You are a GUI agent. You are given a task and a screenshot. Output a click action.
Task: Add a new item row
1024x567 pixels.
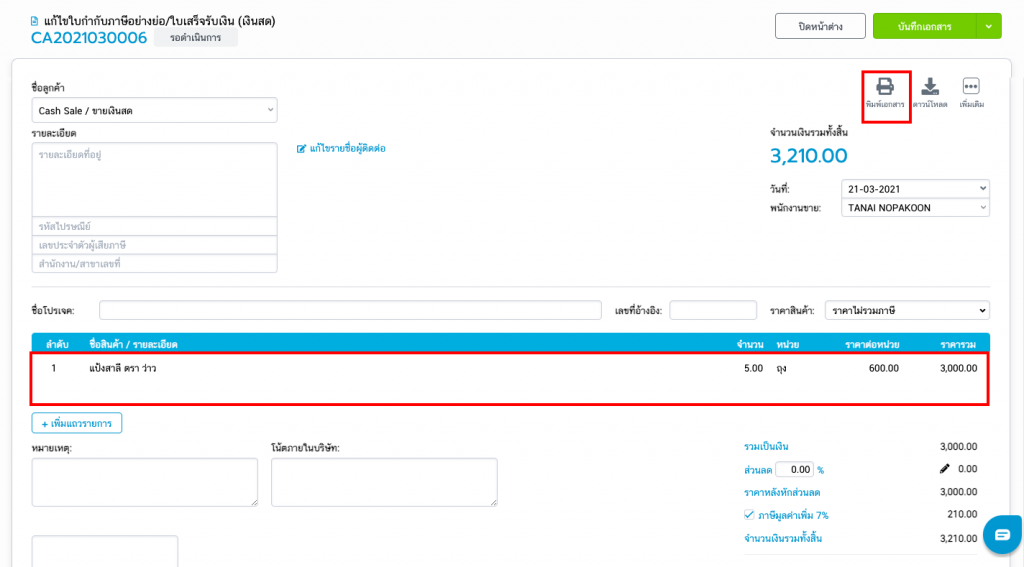point(77,424)
